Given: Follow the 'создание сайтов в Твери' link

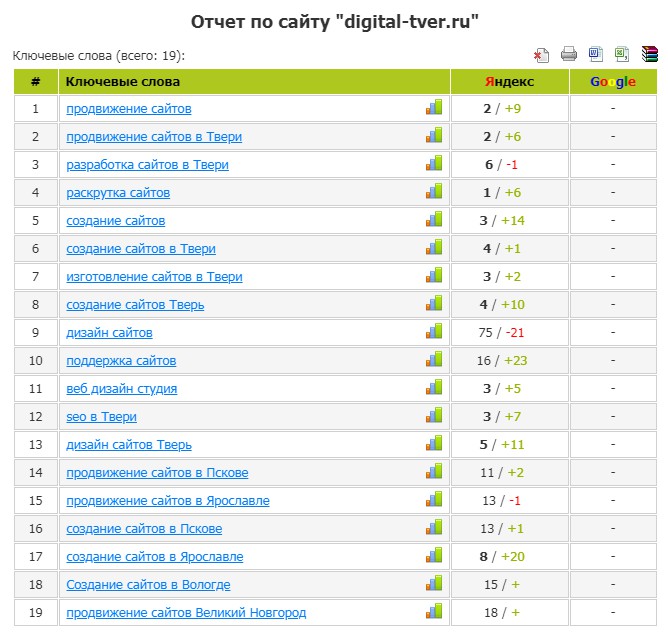Looking at the screenshot, I should click(x=141, y=249).
